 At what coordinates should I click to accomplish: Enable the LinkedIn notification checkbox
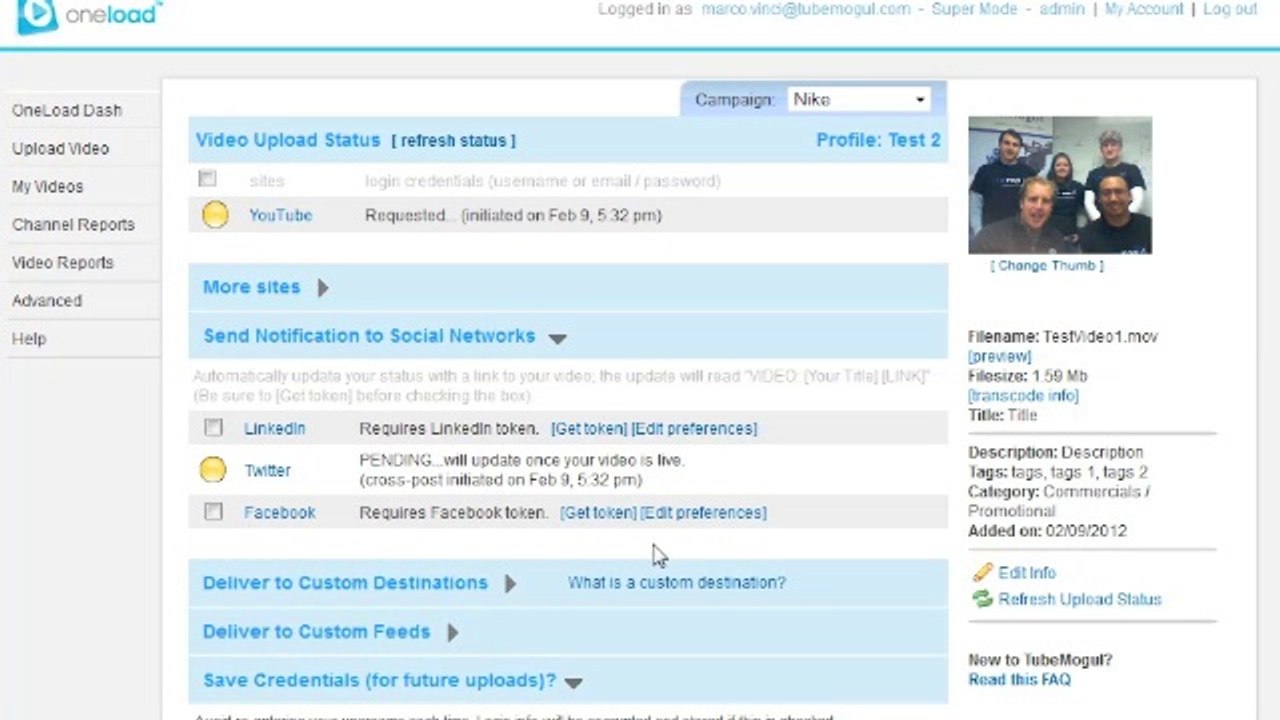[213, 428]
